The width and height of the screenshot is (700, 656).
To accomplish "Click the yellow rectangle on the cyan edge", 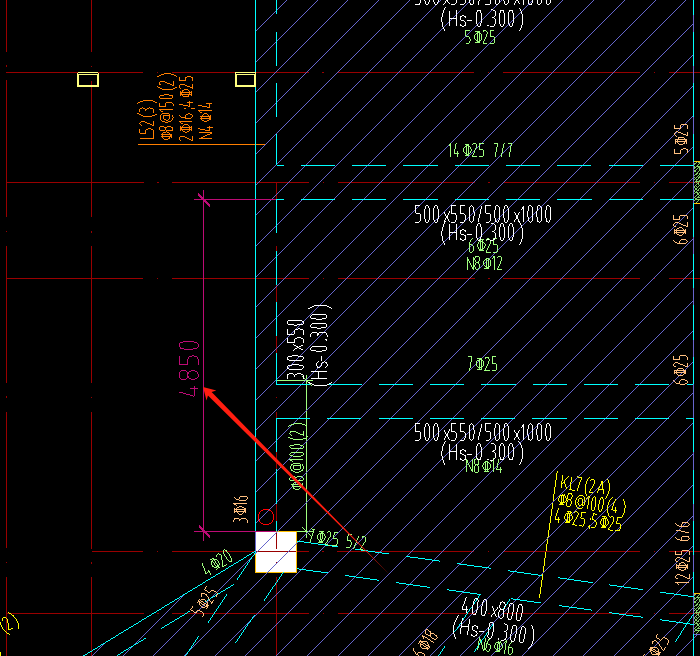I will tap(245, 79).
